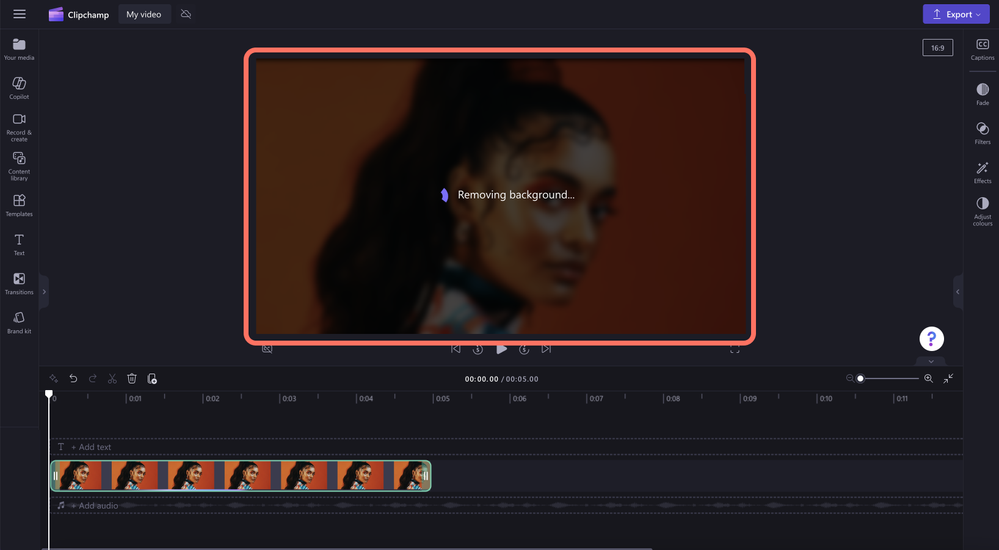Collapse the right property panel
Viewport: 999px width, 550px height.
pyautogui.click(x=958, y=292)
